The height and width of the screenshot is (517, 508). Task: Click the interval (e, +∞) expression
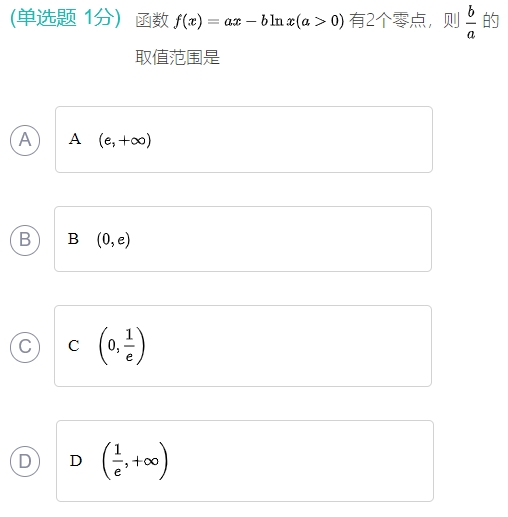125,140
